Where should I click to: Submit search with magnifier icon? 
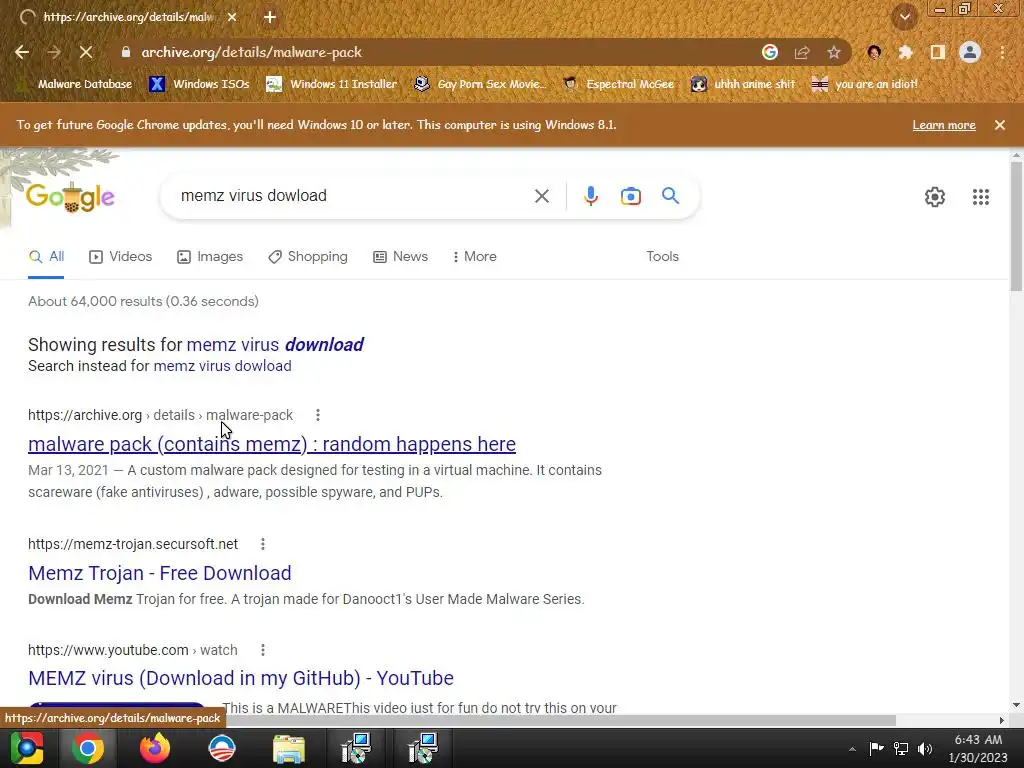[x=670, y=196]
